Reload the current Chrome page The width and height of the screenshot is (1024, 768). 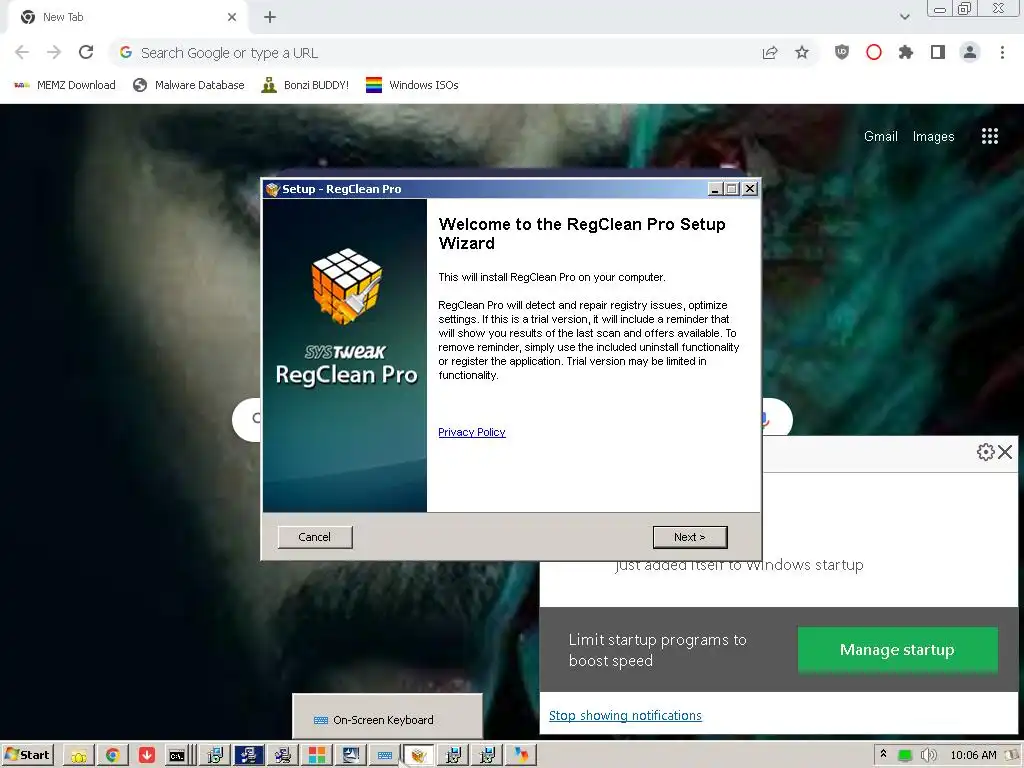pos(86,52)
